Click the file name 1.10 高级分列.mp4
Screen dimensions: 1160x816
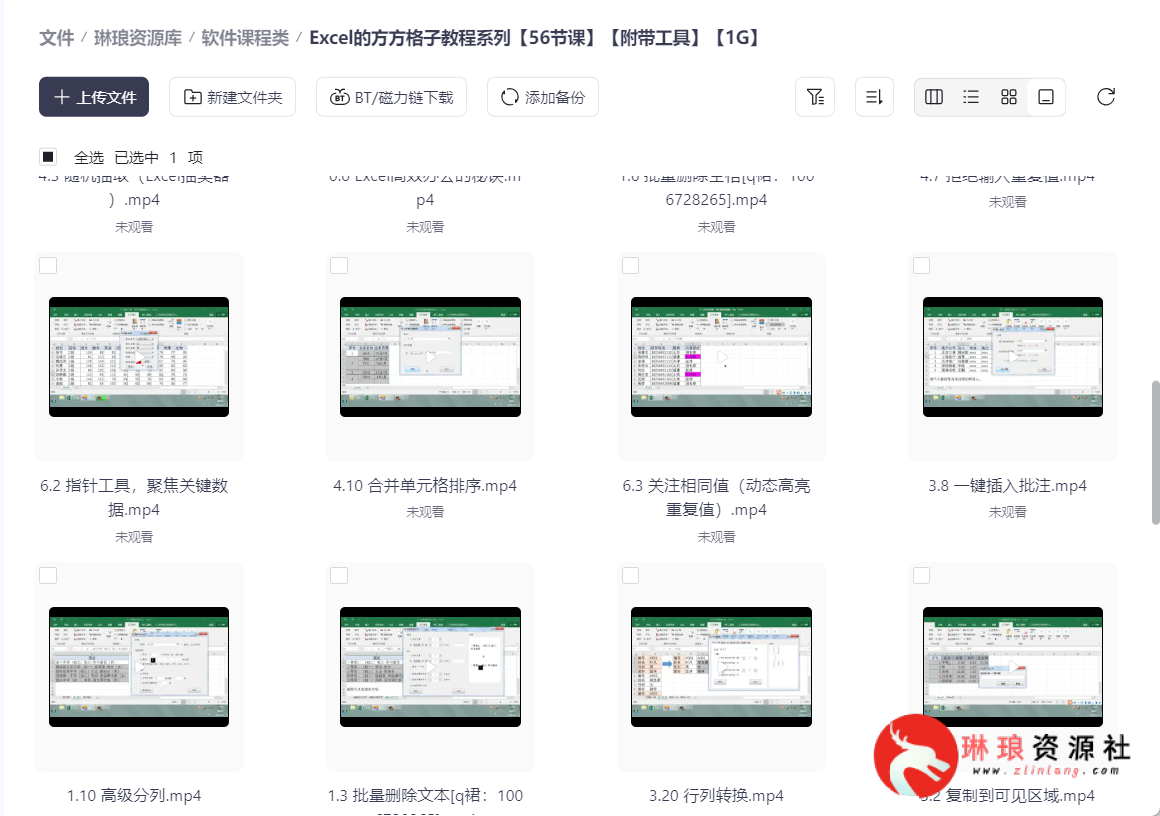pyautogui.click(x=134, y=795)
